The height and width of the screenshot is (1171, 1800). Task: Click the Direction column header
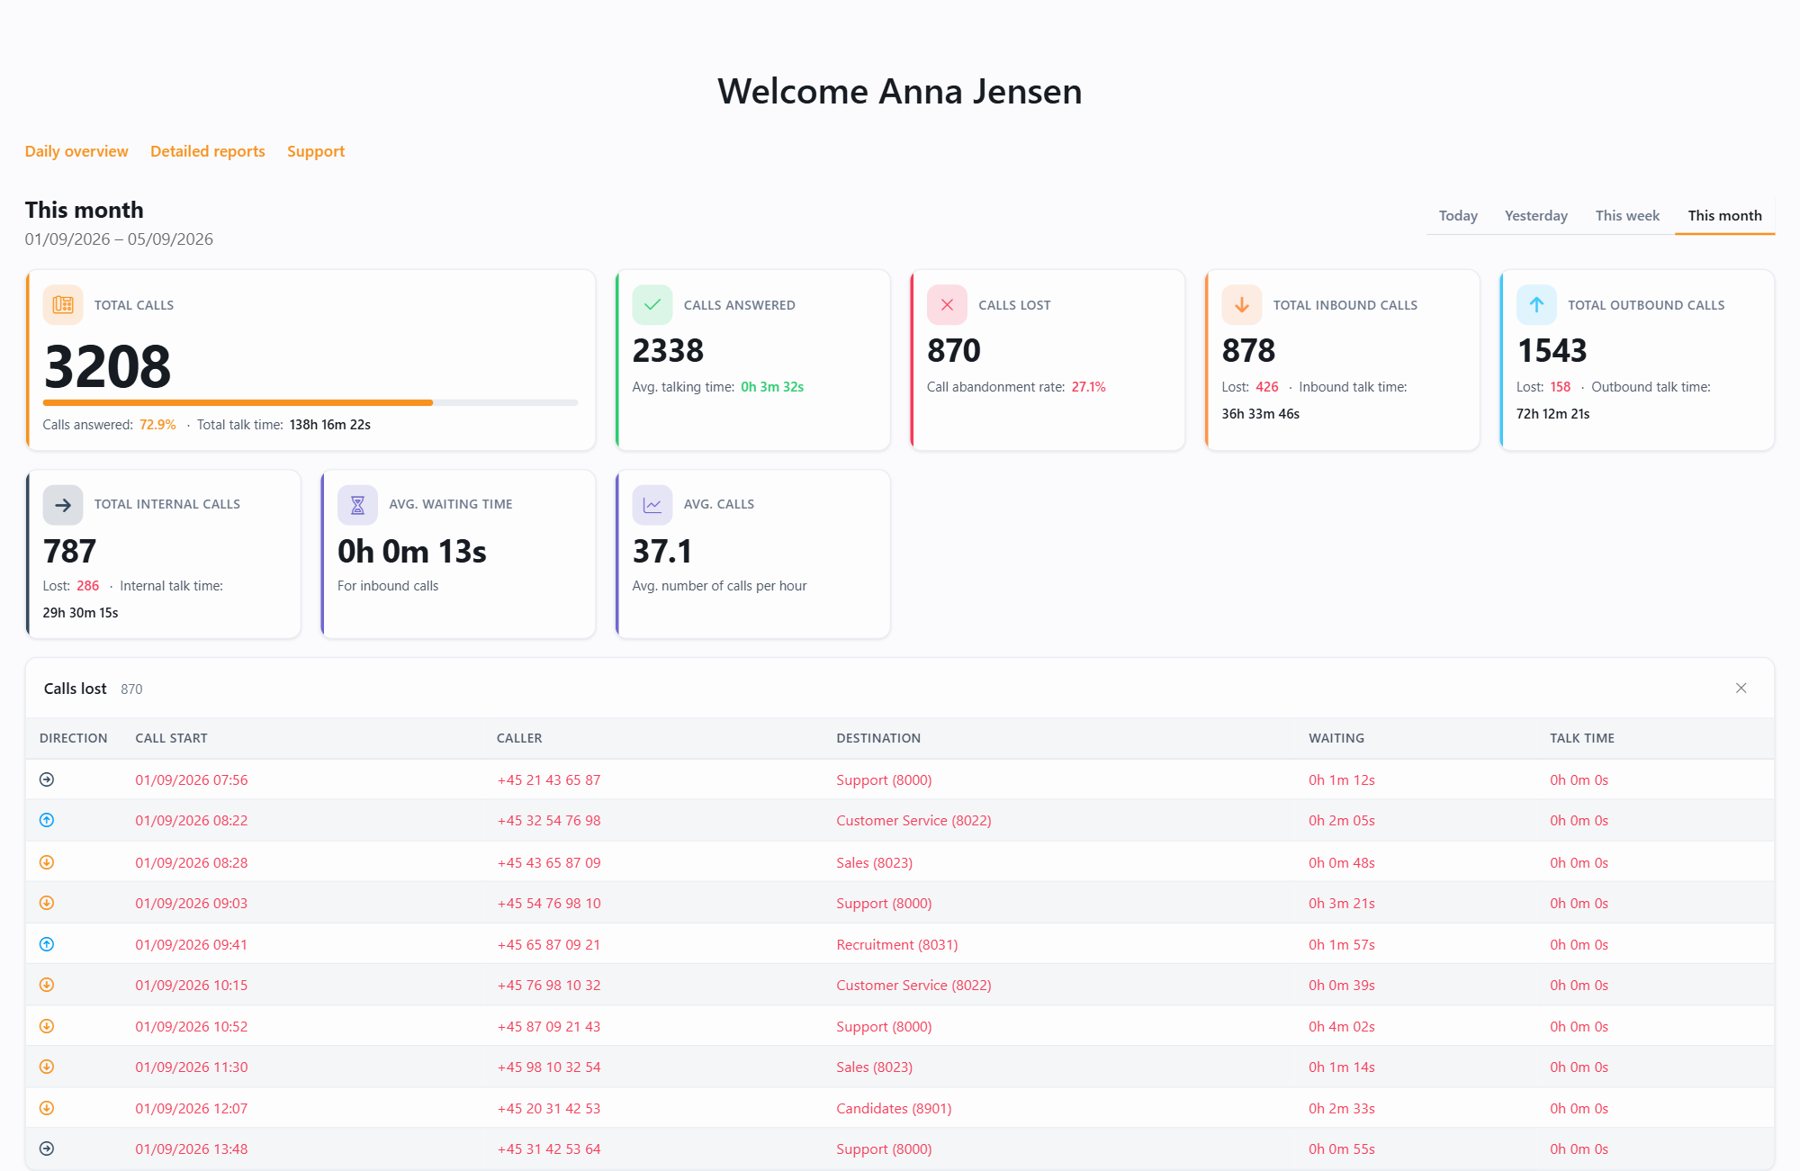(73, 738)
